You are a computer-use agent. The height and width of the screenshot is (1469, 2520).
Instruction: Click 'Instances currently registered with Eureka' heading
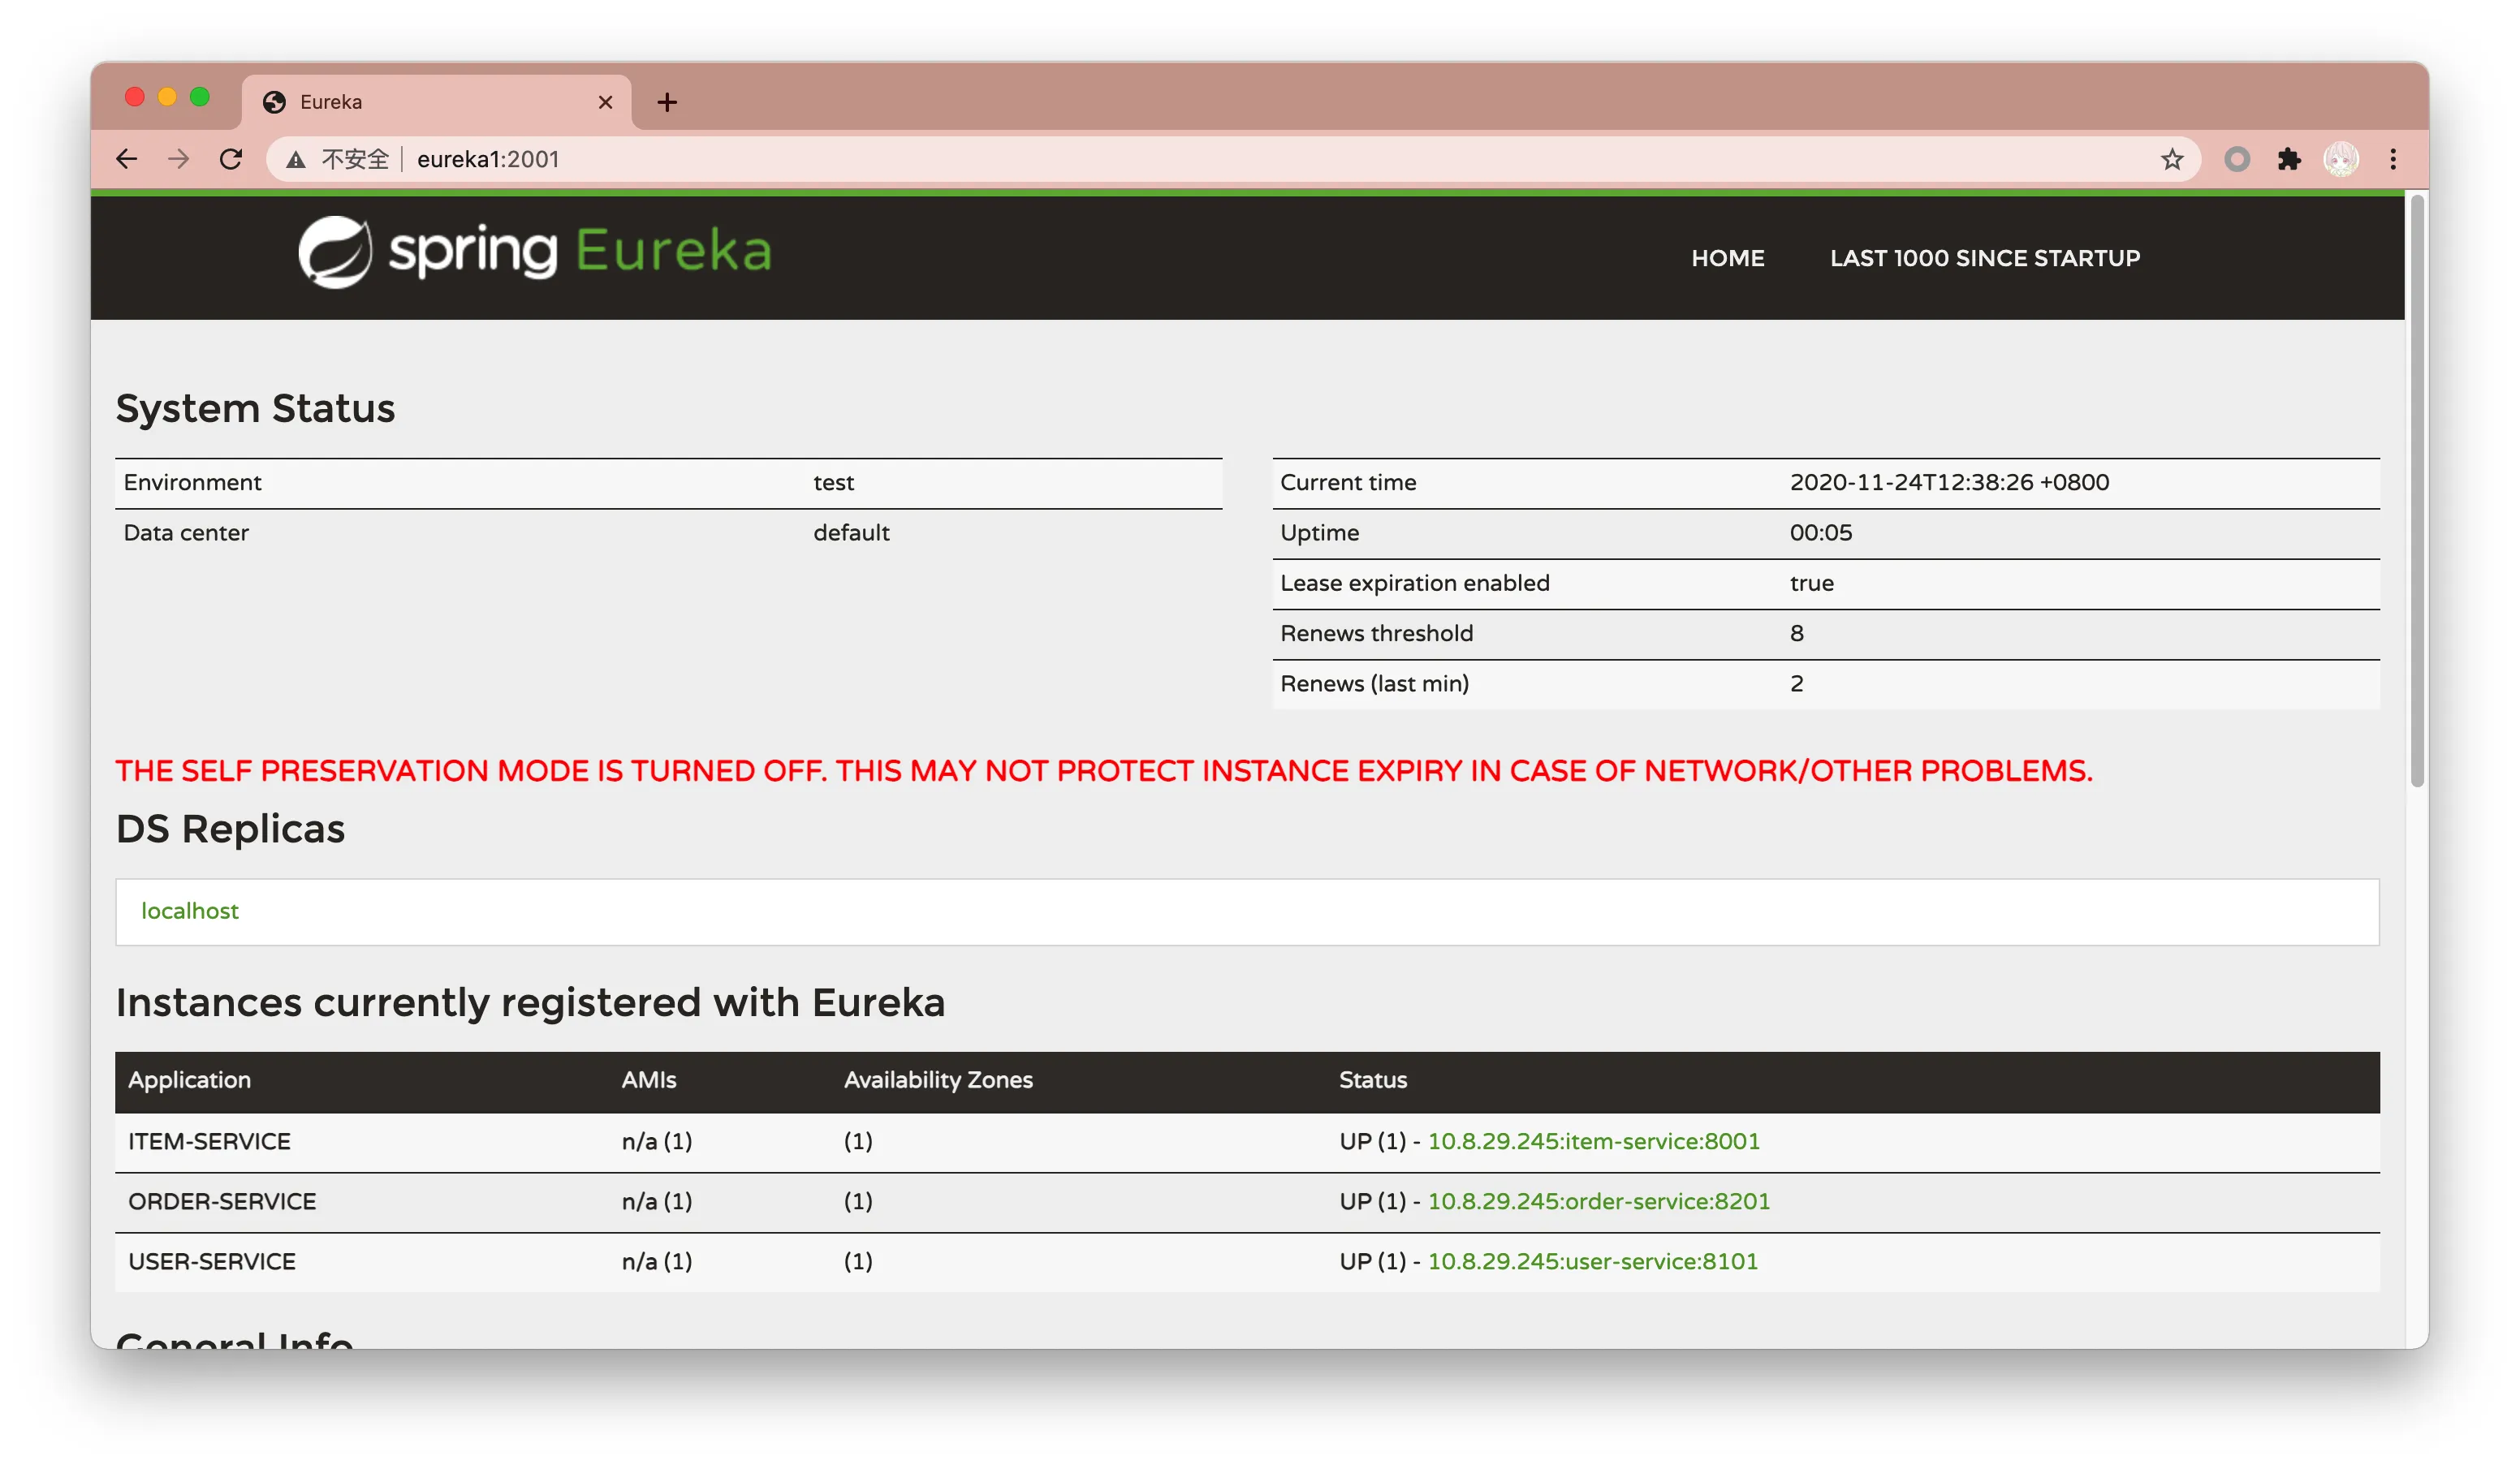(x=530, y=1002)
